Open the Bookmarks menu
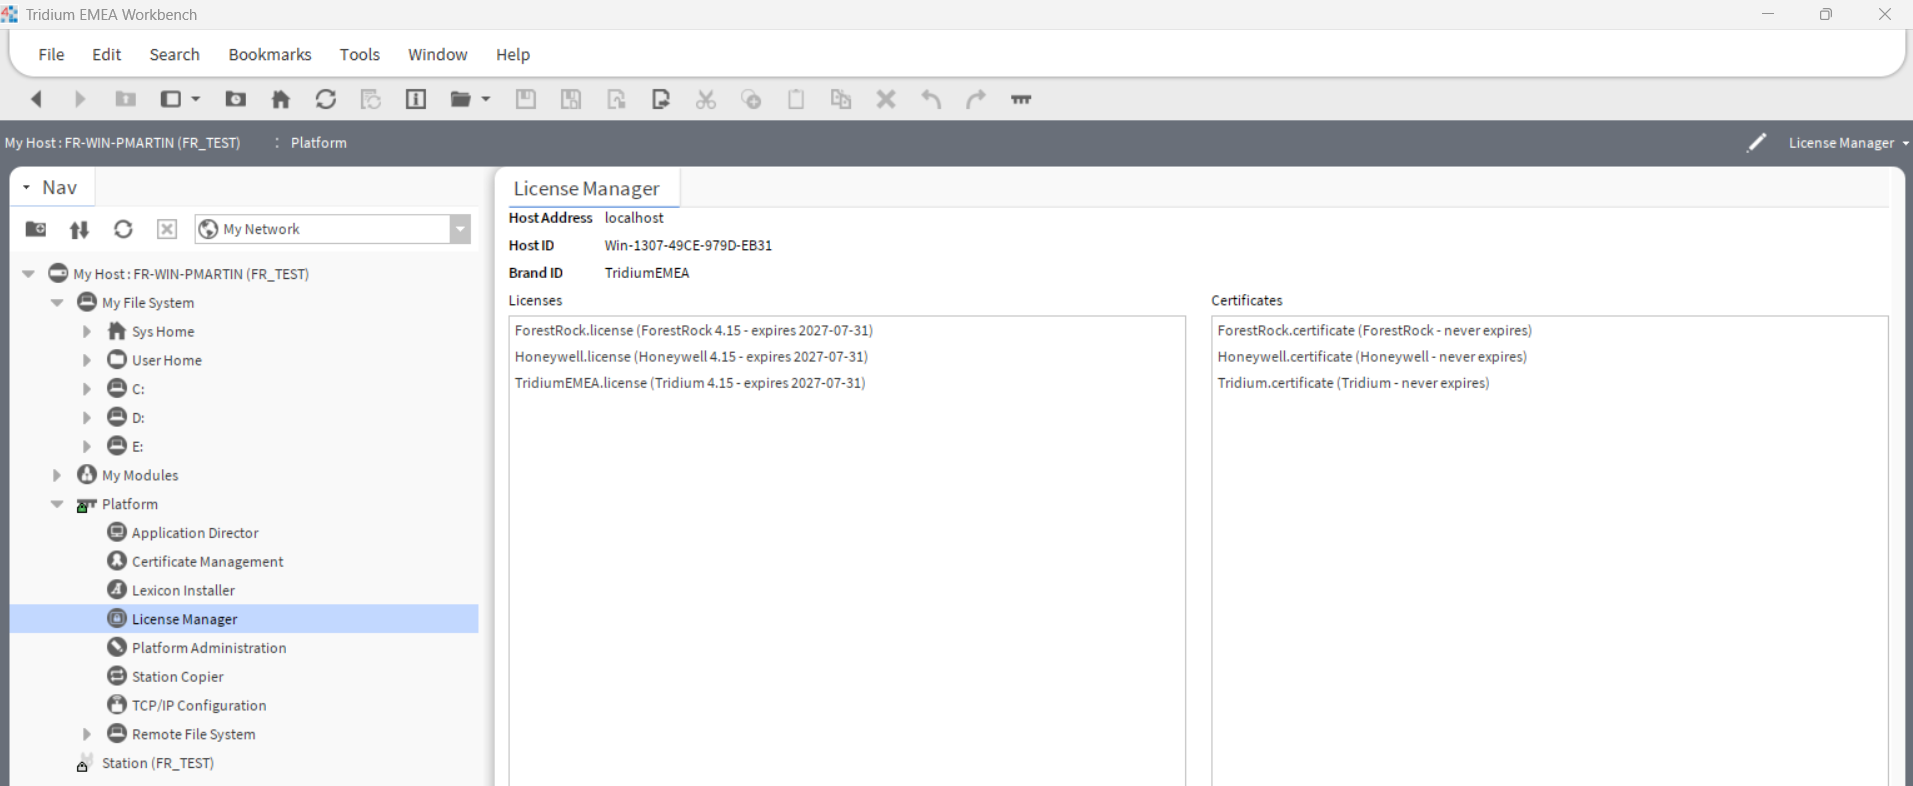The image size is (1913, 786). tap(270, 54)
